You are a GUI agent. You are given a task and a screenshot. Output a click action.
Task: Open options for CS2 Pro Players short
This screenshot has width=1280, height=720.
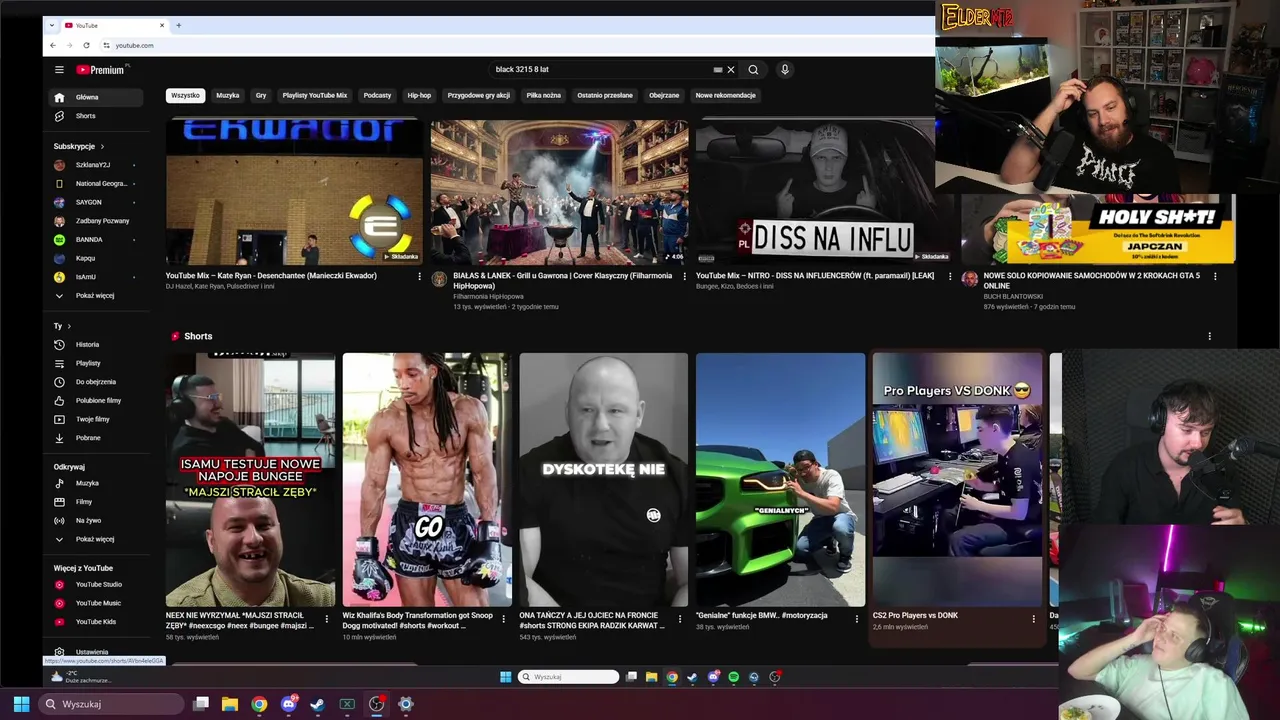(1033, 619)
